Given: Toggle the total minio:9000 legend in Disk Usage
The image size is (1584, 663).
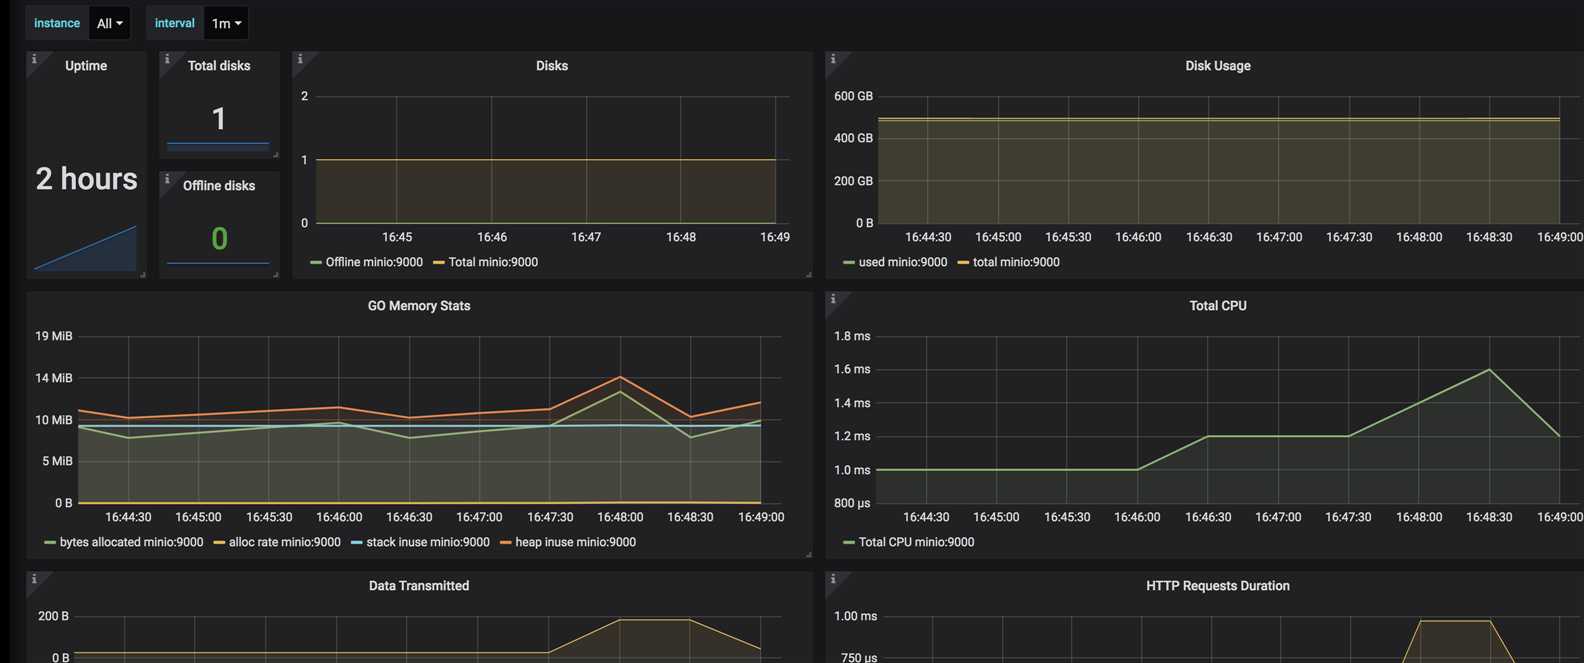Looking at the screenshot, I should 1016,262.
